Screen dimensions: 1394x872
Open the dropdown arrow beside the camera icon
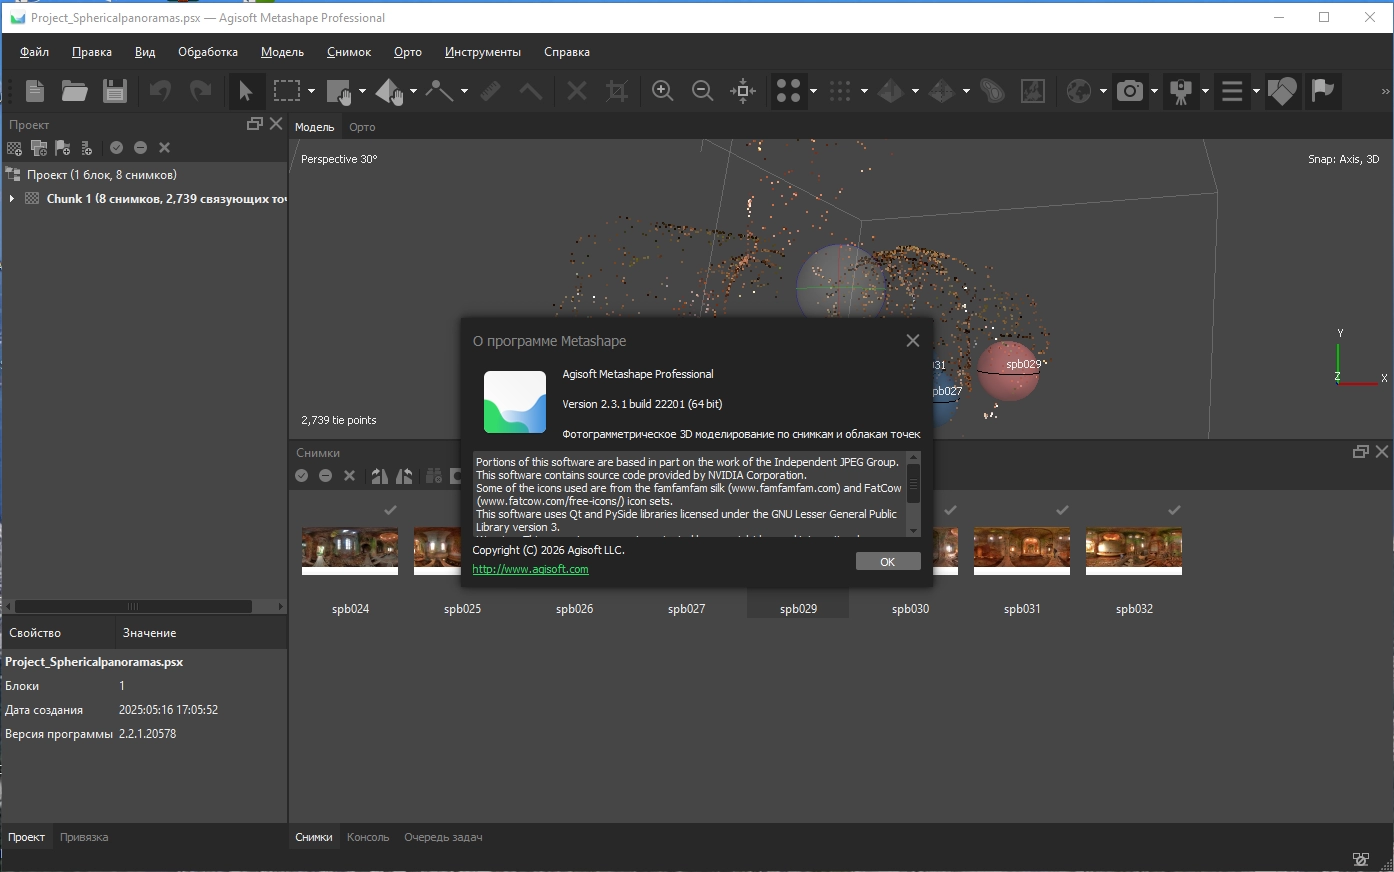(x=1154, y=92)
